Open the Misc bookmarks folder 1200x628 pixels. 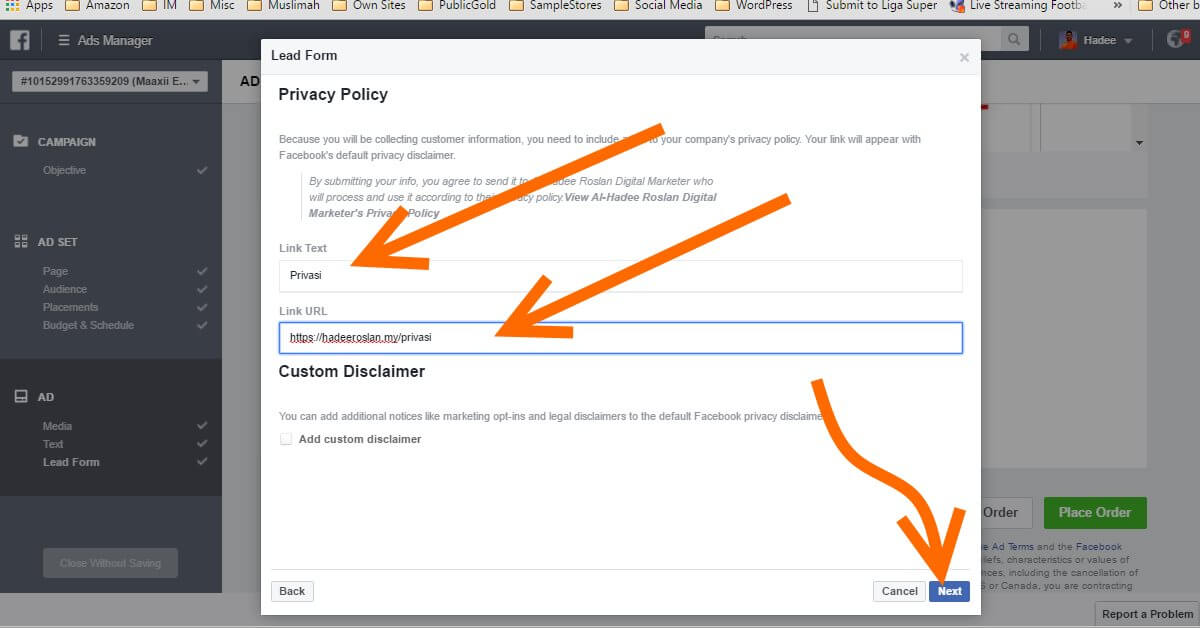[x=213, y=5]
